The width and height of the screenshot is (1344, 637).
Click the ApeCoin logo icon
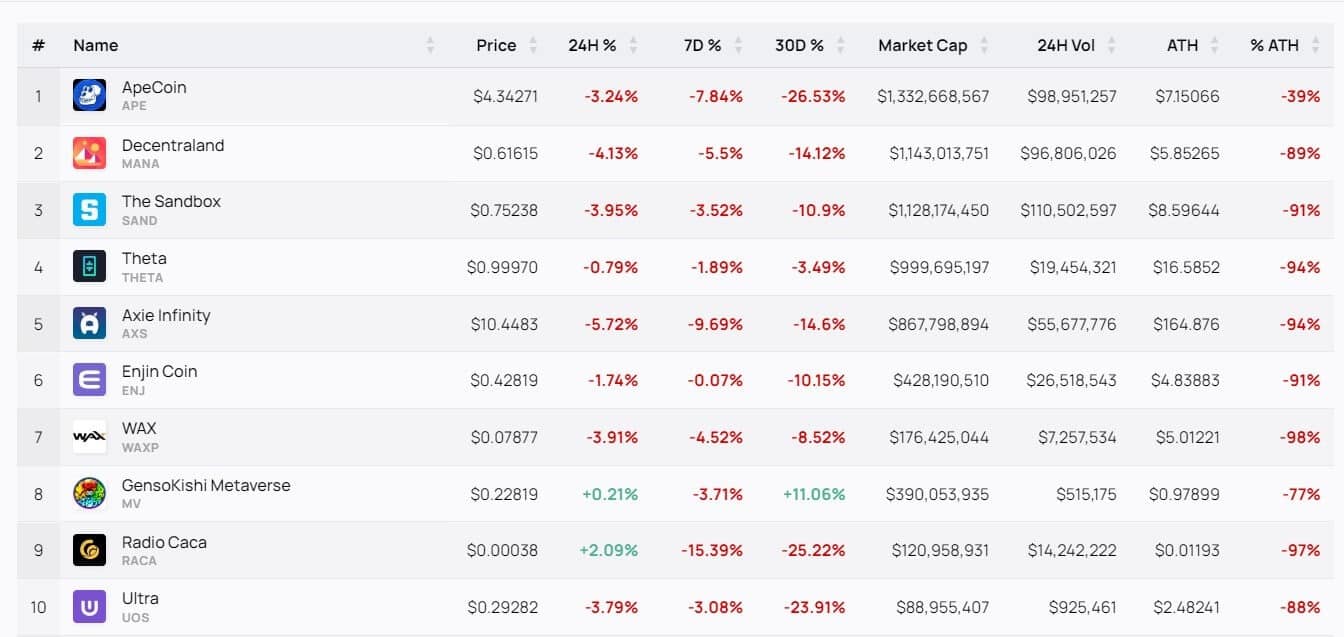[89, 96]
